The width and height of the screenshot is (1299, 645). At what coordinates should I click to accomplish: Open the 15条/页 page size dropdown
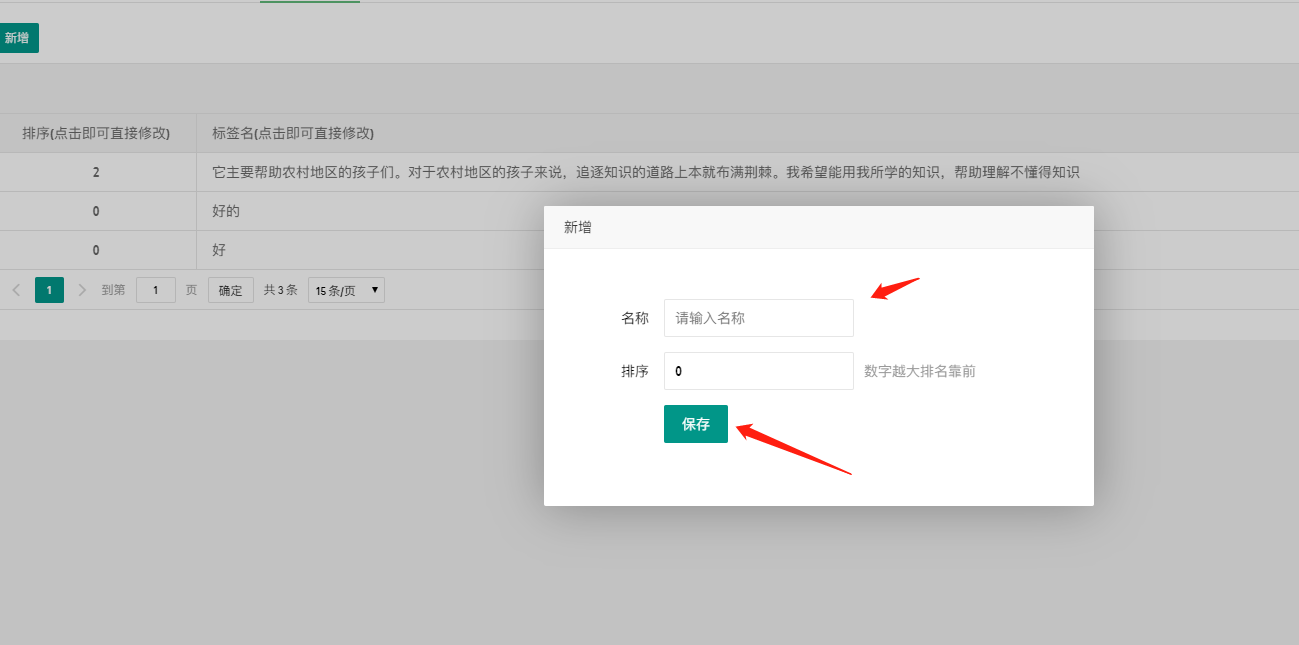click(x=346, y=290)
